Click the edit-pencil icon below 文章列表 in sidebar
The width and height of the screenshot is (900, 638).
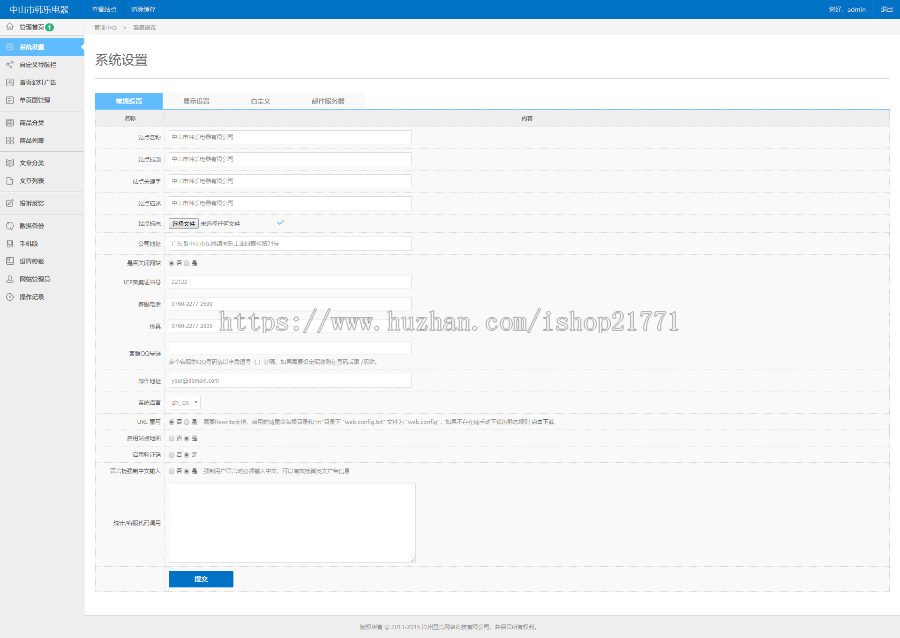click(x=10, y=203)
